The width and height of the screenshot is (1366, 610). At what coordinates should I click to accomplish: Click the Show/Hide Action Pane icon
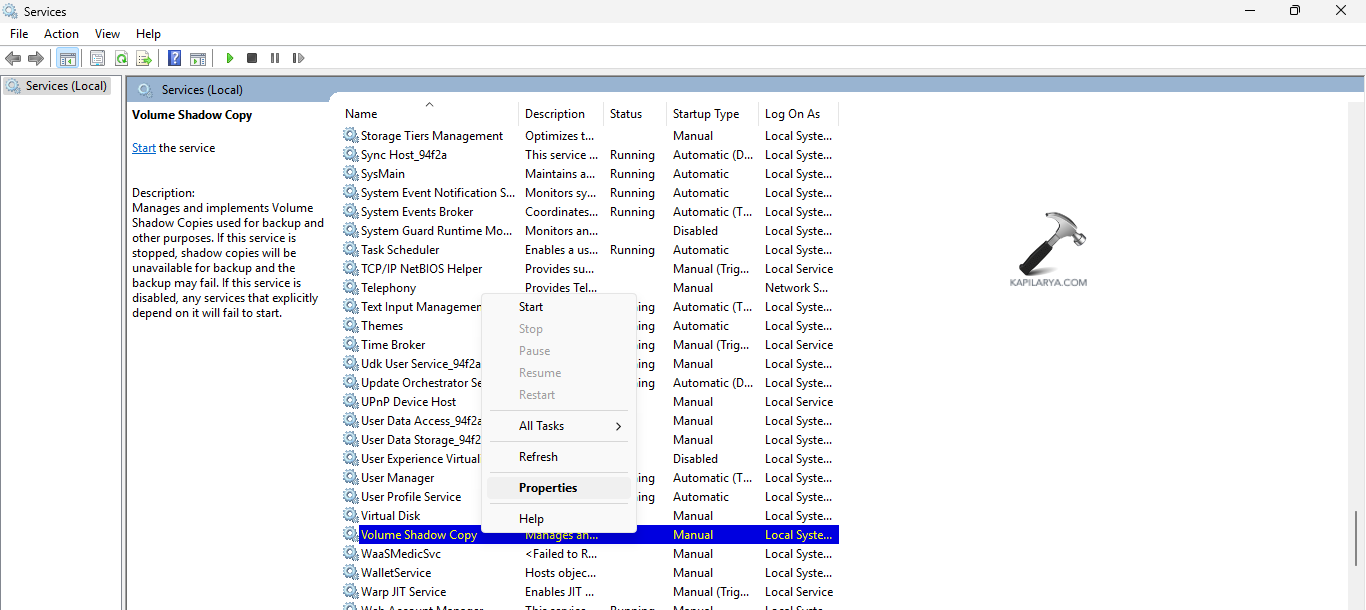198,58
